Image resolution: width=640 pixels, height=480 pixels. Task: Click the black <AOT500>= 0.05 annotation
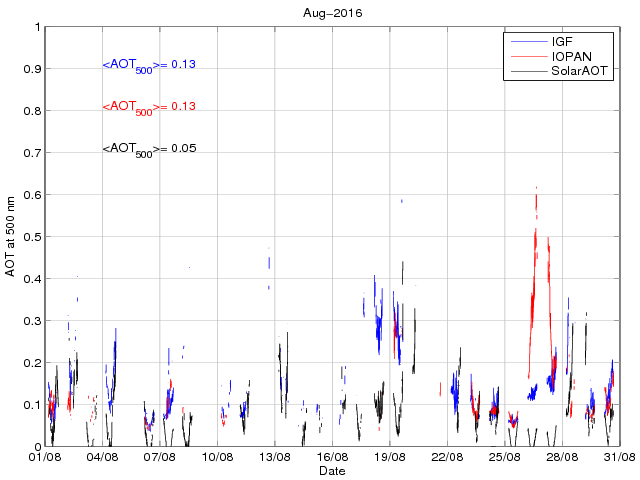click(x=149, y=149)
